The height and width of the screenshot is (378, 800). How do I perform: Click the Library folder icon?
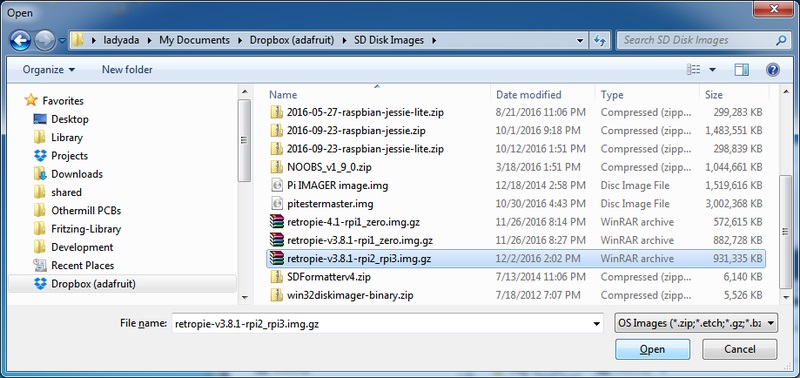coord(40,137)
